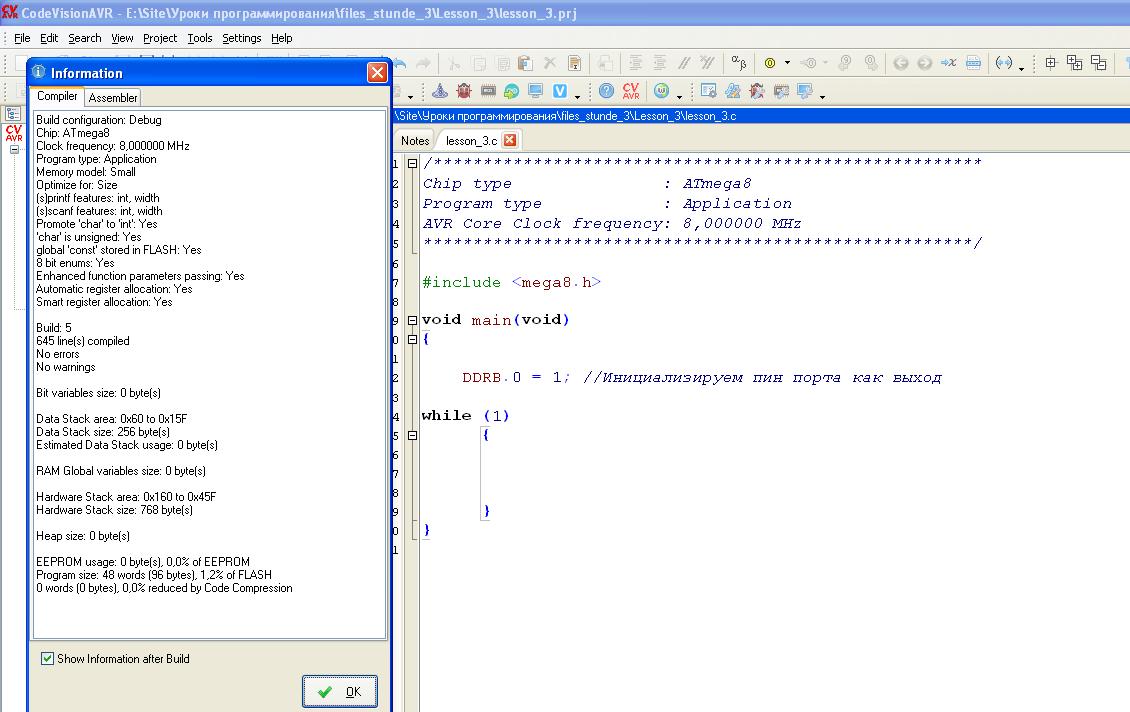Collapse the project tree node under CVAVR
Viewport: 1130px width, 712px height.
point(15,150)
